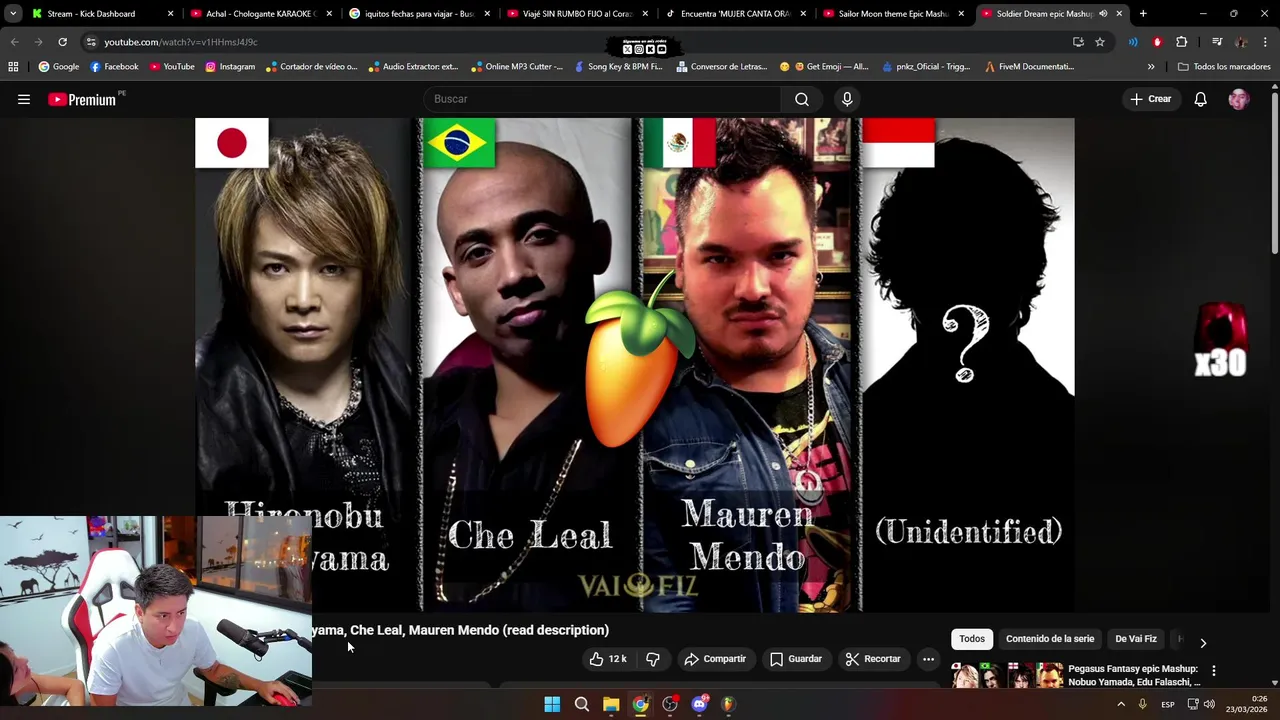
Task: Open Online MP3 Cutter bookmark
Action: (516, 67)
